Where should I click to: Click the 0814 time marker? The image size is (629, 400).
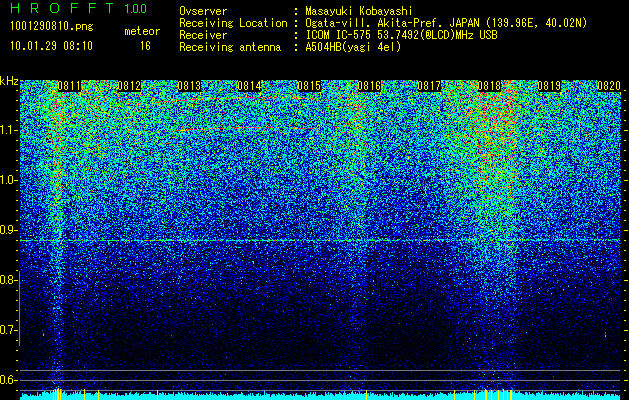point(250,86)
